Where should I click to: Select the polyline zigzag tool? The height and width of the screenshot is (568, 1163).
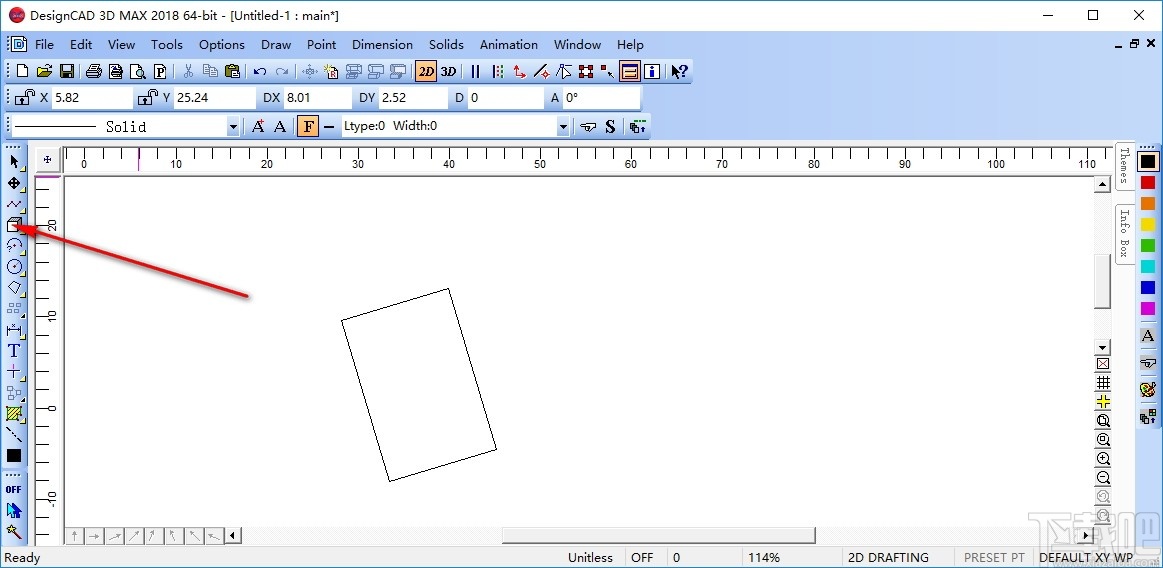(14, 203)
